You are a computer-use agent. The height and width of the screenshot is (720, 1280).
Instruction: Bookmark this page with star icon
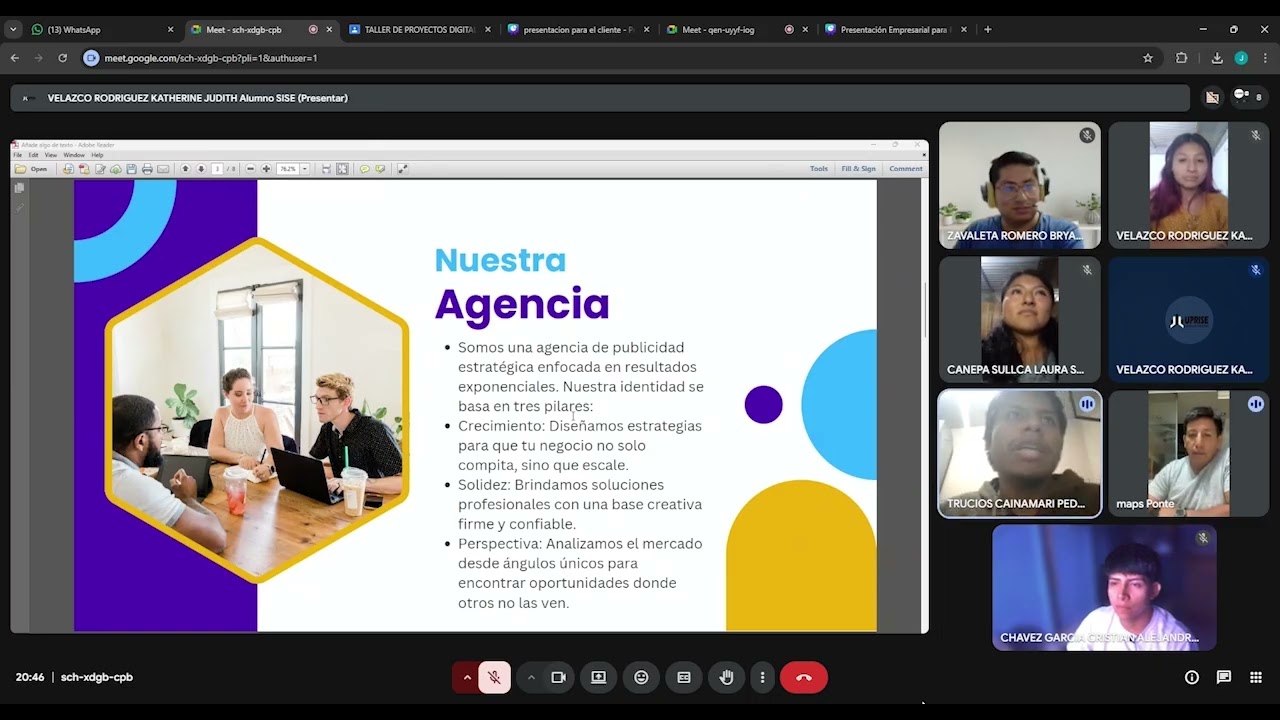[x=1148, y=58]
